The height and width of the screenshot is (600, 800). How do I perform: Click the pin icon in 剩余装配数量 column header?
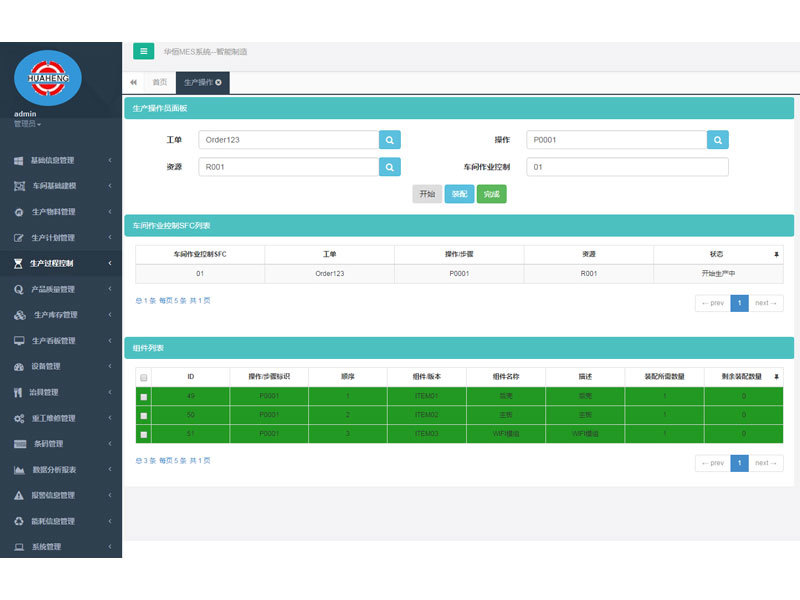point(776,377)
